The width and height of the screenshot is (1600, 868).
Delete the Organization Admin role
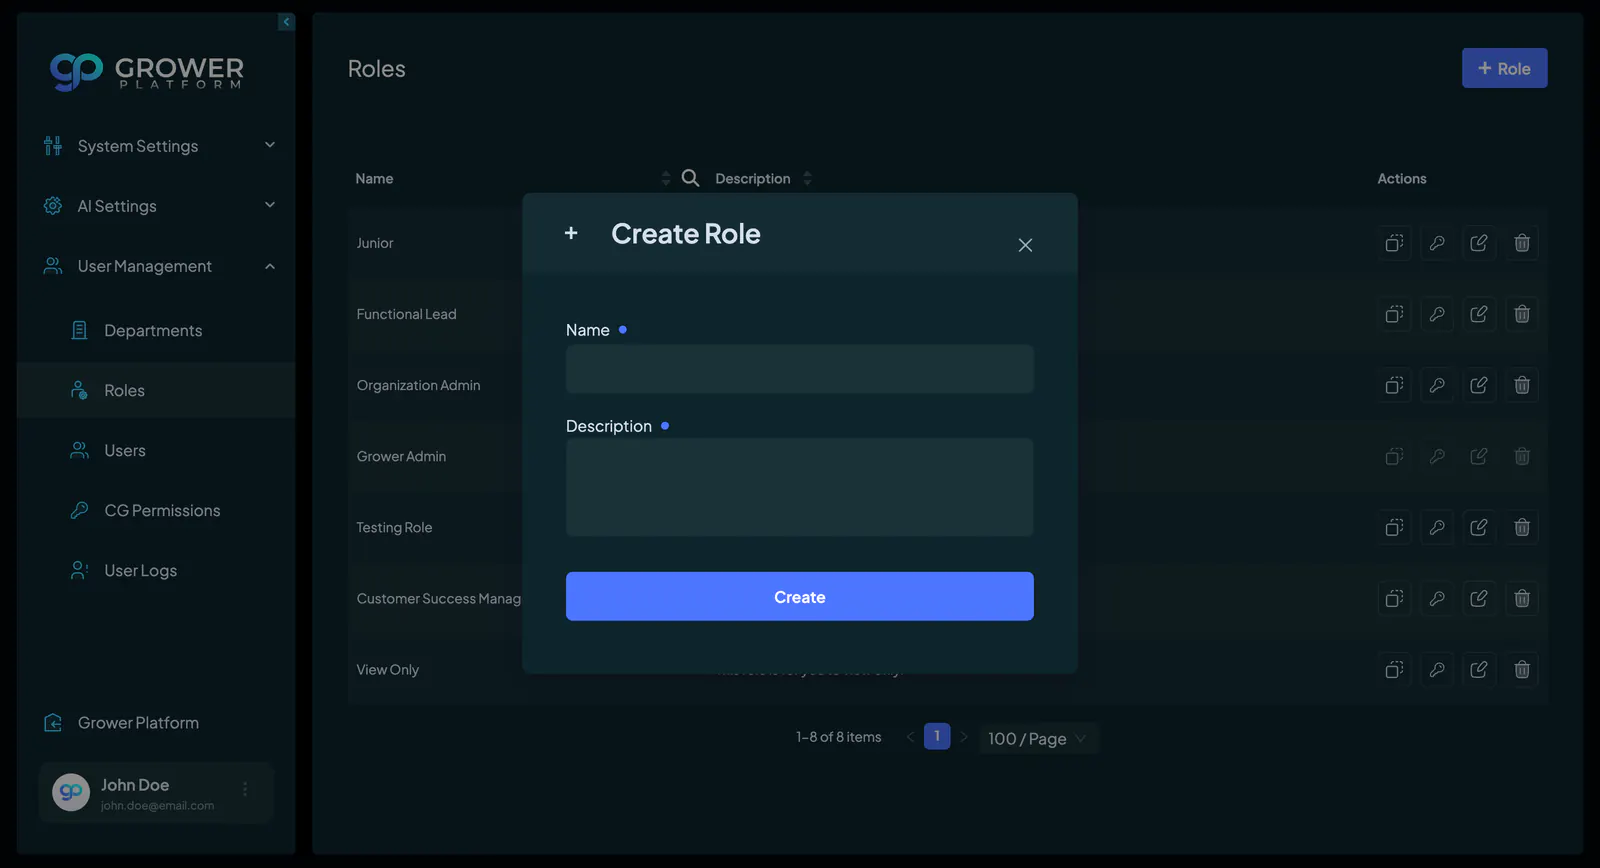coord(1522,385)
